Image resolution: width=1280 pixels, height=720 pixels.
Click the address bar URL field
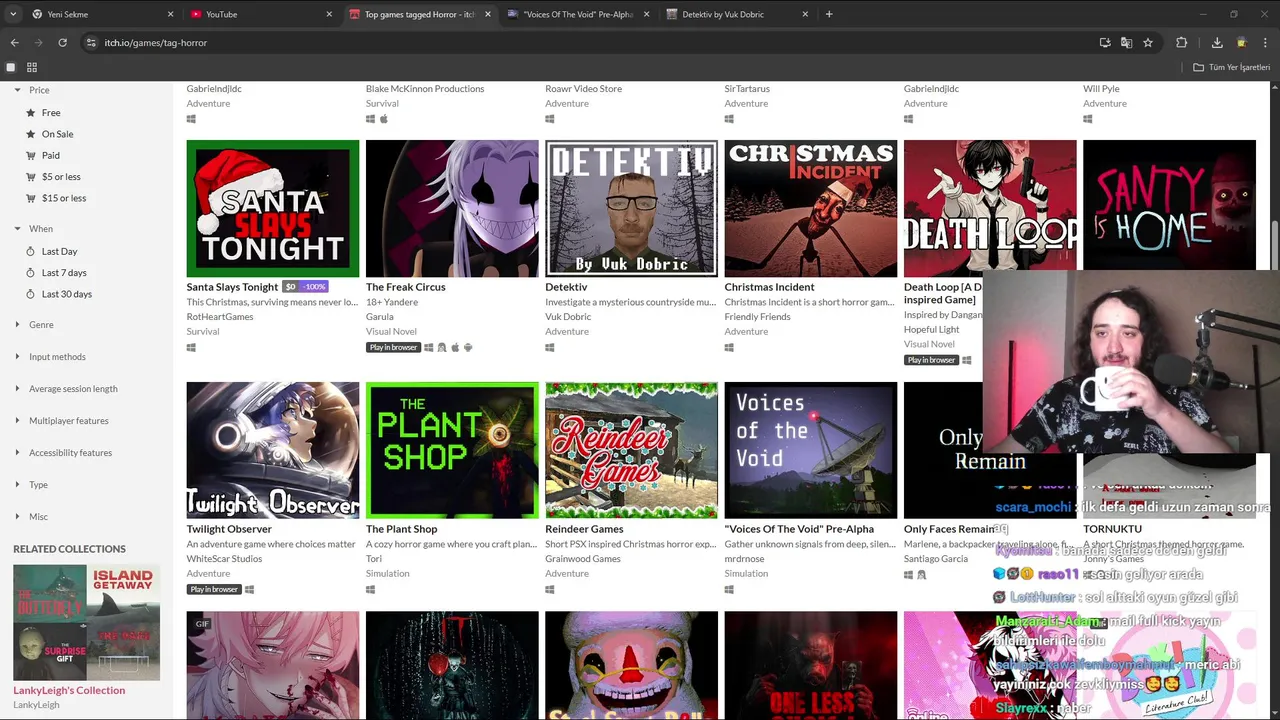click(590, 43)
